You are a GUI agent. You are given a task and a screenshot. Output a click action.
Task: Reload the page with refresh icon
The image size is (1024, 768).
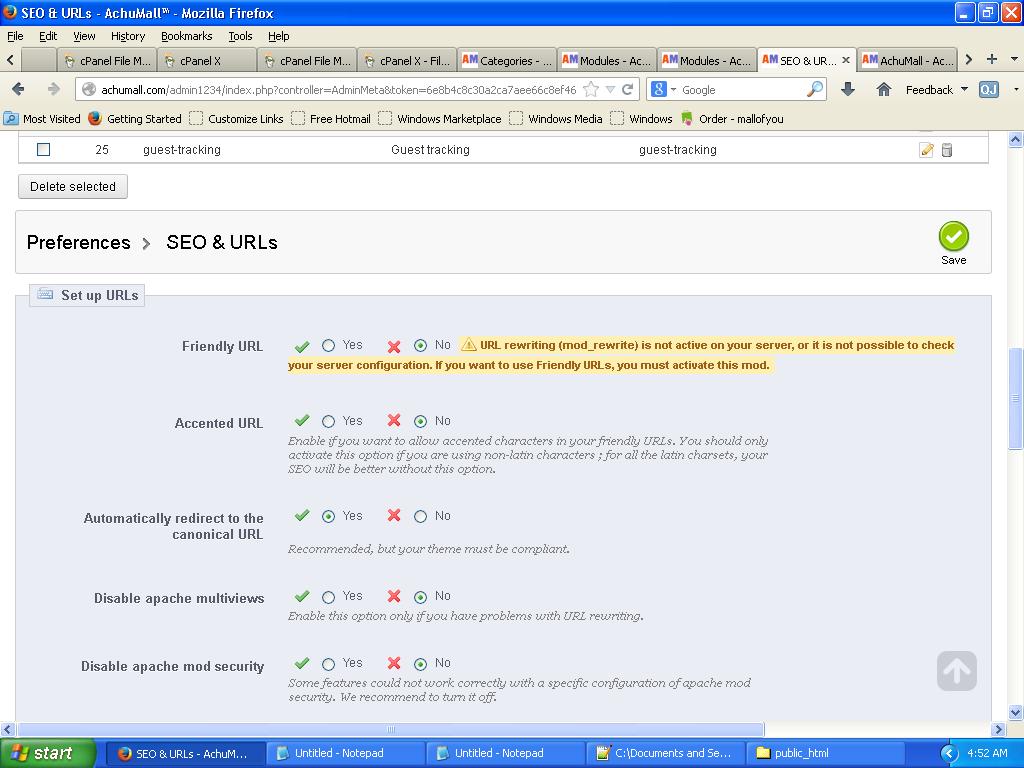[x=628, y=89]
